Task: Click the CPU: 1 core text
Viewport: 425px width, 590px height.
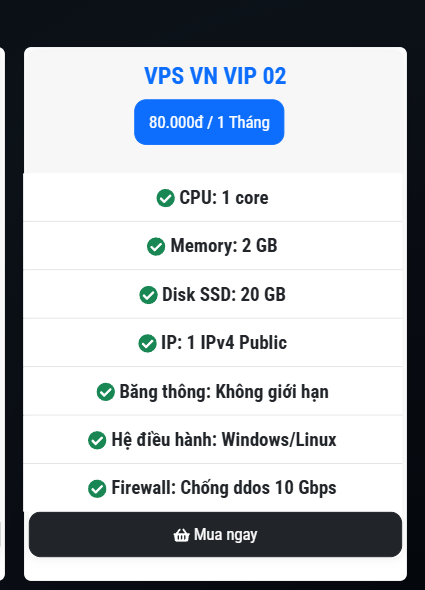Action: tap(224, 198)
